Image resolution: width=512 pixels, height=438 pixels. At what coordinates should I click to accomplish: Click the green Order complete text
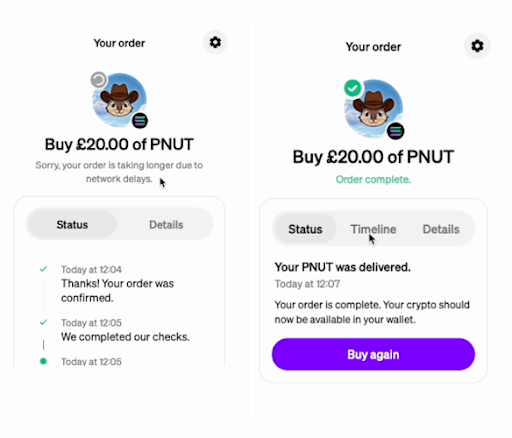(373, 179)
